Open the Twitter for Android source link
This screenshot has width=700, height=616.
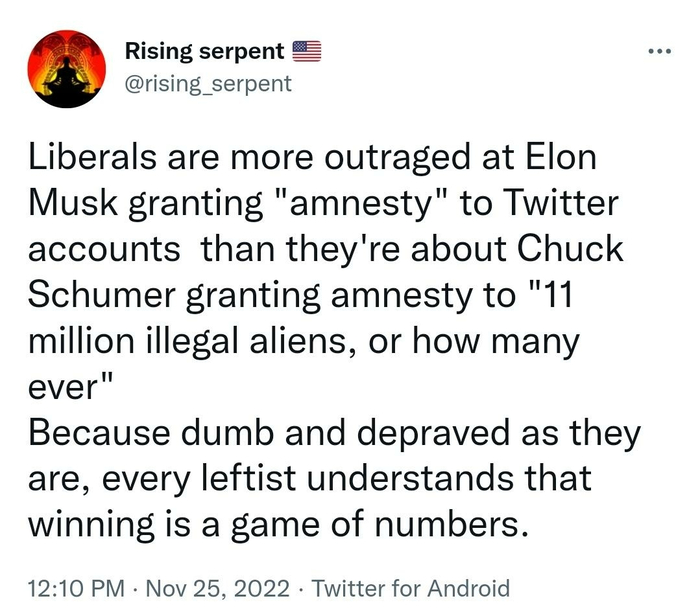pyautogui.click(x=411, y=589)
